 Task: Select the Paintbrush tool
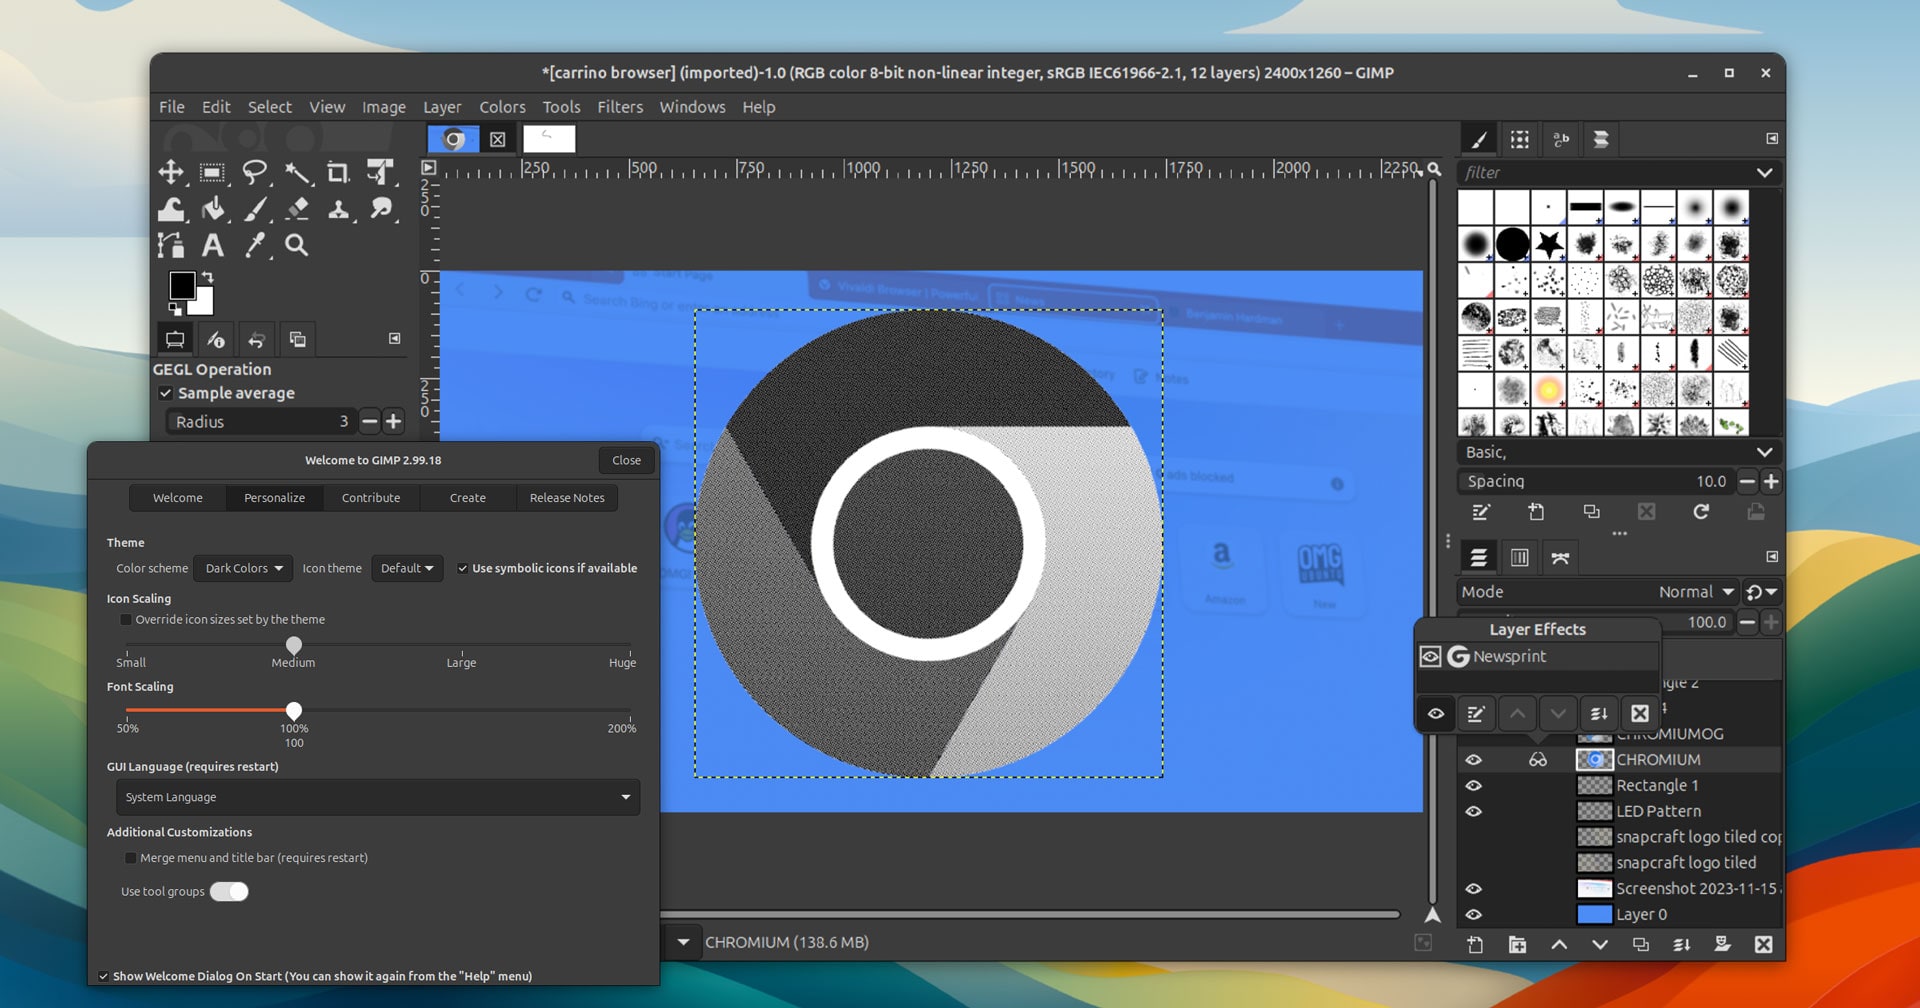tap(255, 209)
